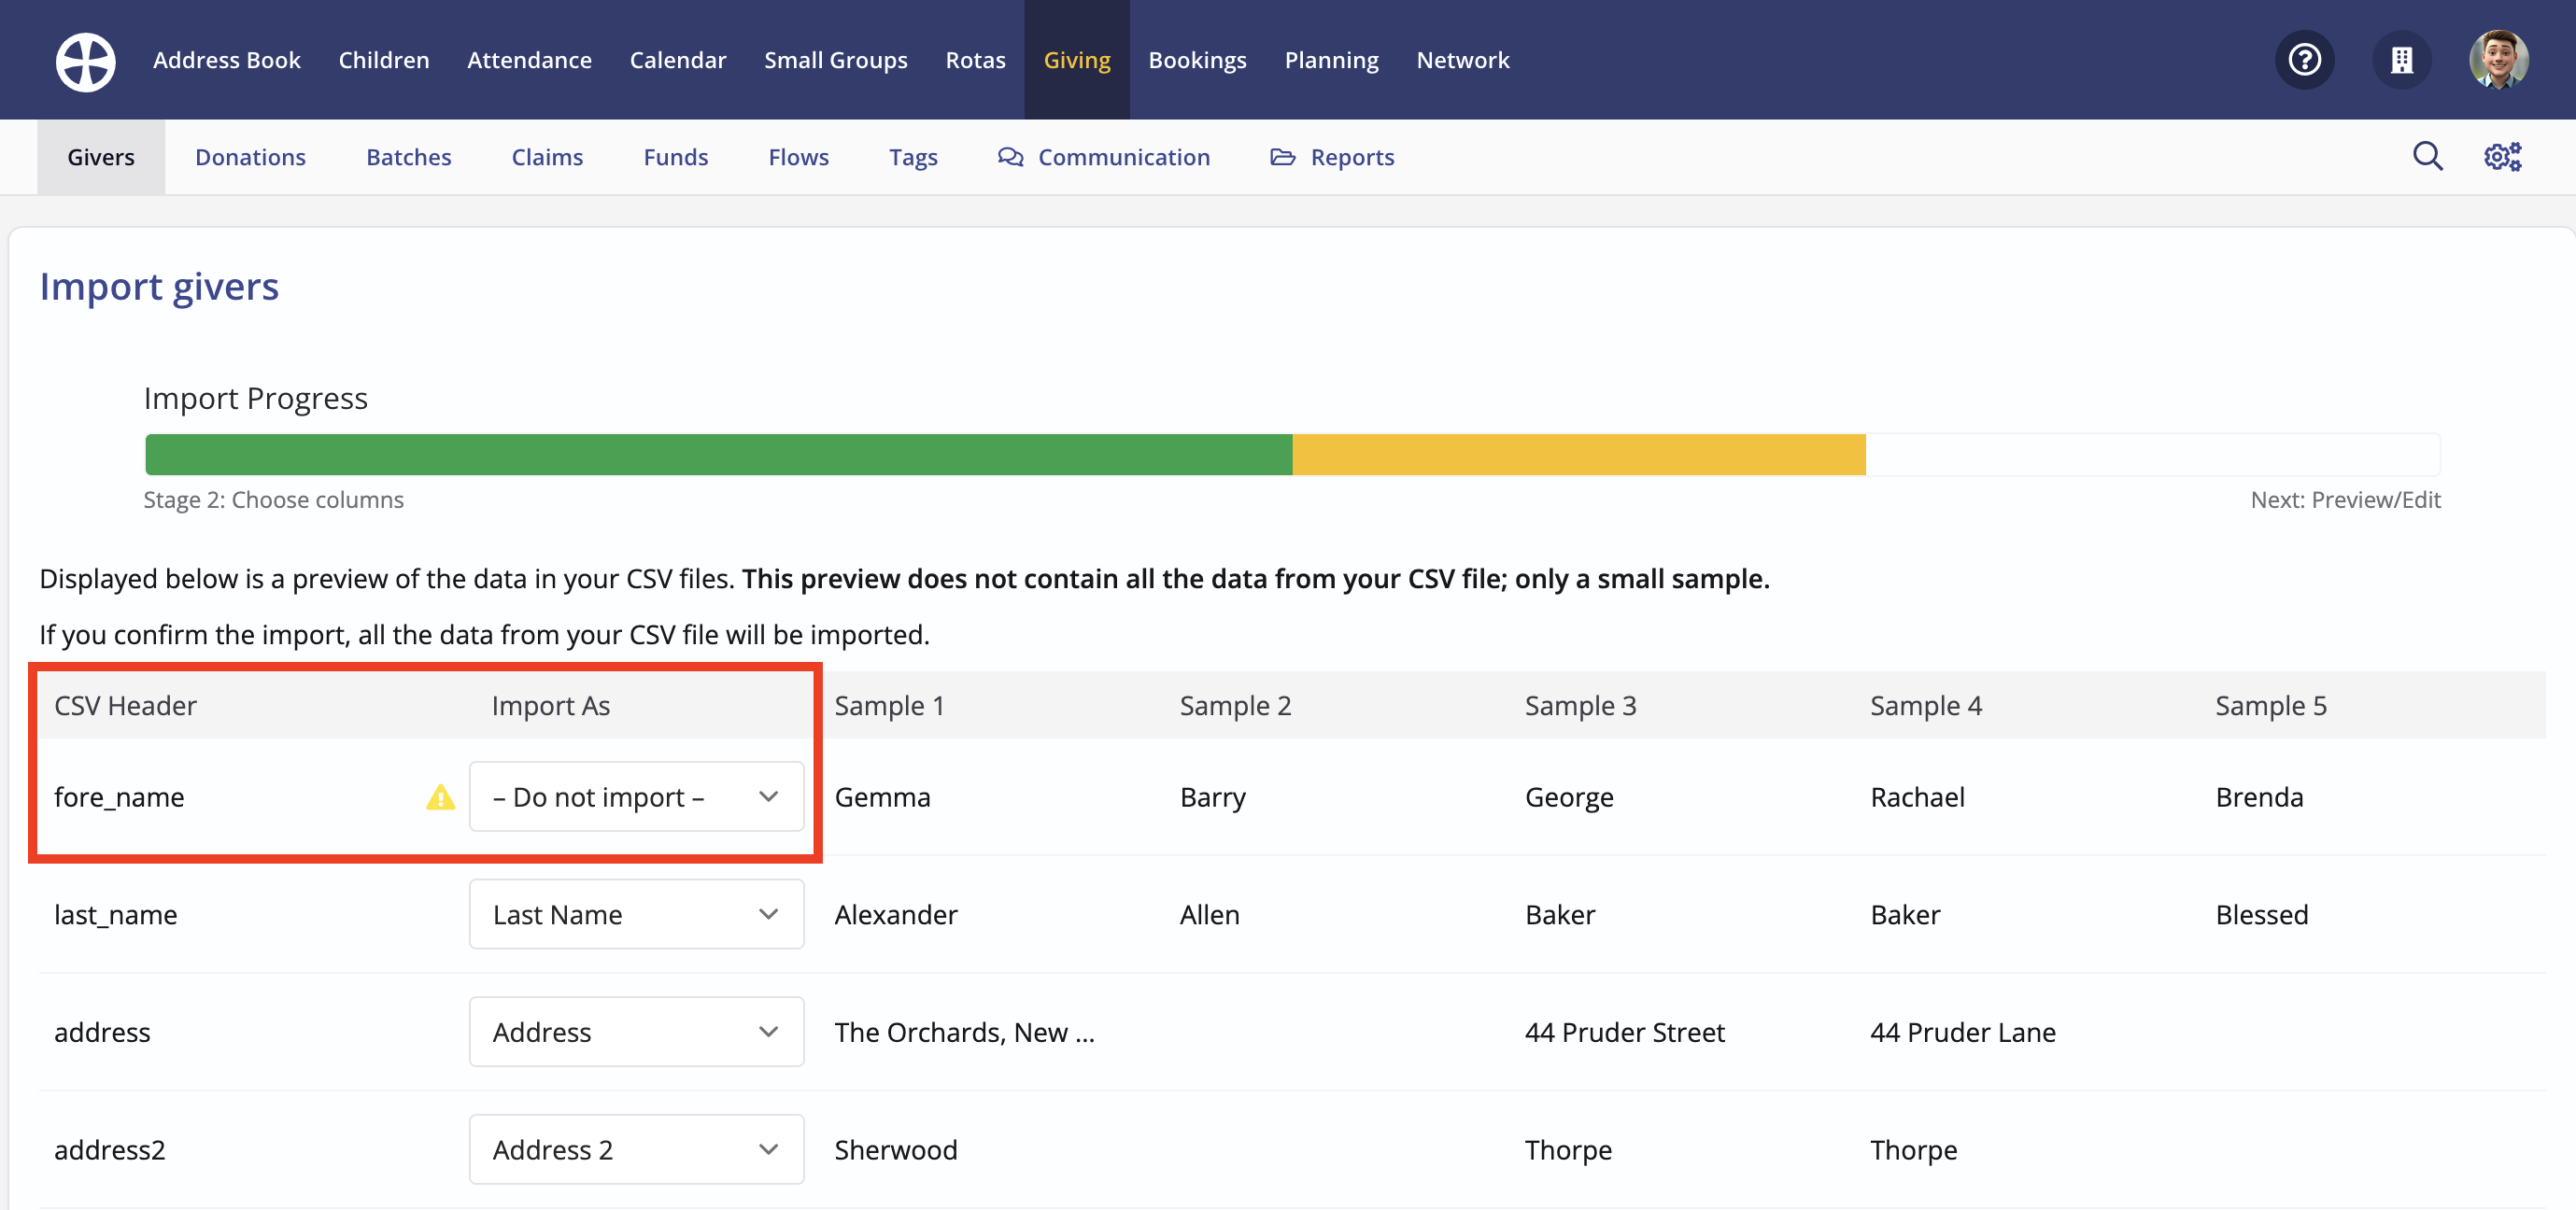Click the Sample 5 column heading
Image resolution: width=2576 pixels, height=1210 pixels.
click(x=2271, y=705)
